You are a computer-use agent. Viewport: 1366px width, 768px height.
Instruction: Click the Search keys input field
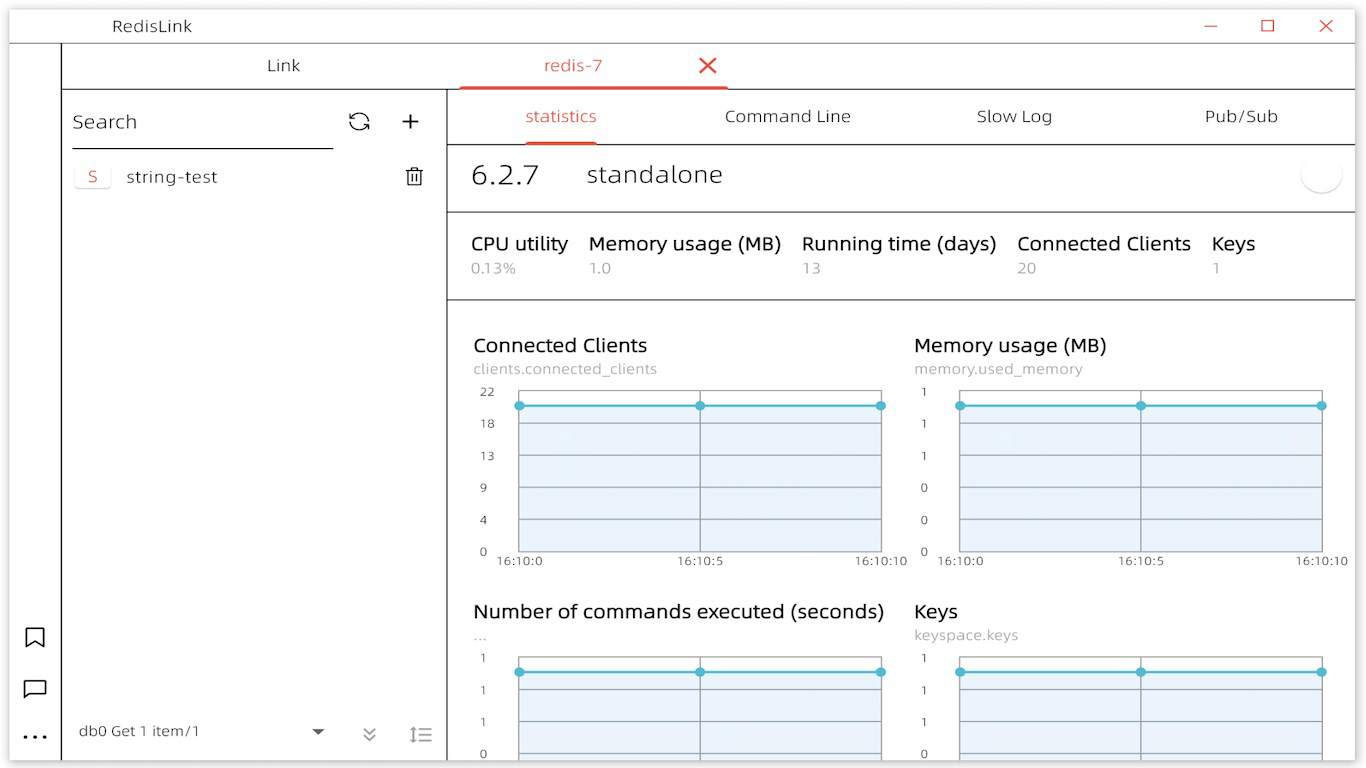[x=202, y=122]
